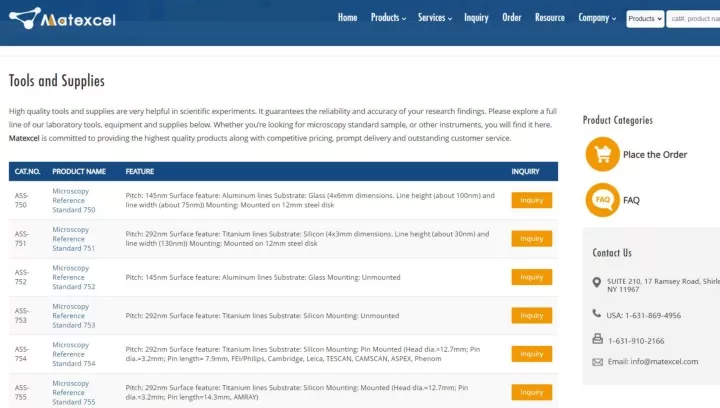Viewport: 720px width, 408px height.
Task: Click the orange FAQ bubble icon
Action: point(602,200)
